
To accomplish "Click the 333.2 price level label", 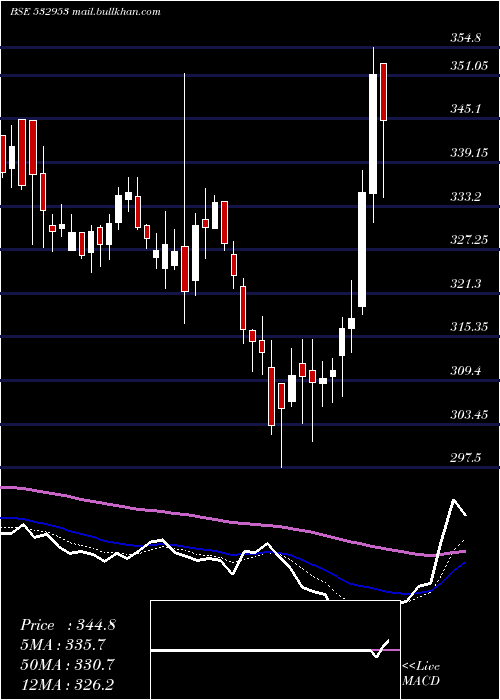I will [465, 196].
